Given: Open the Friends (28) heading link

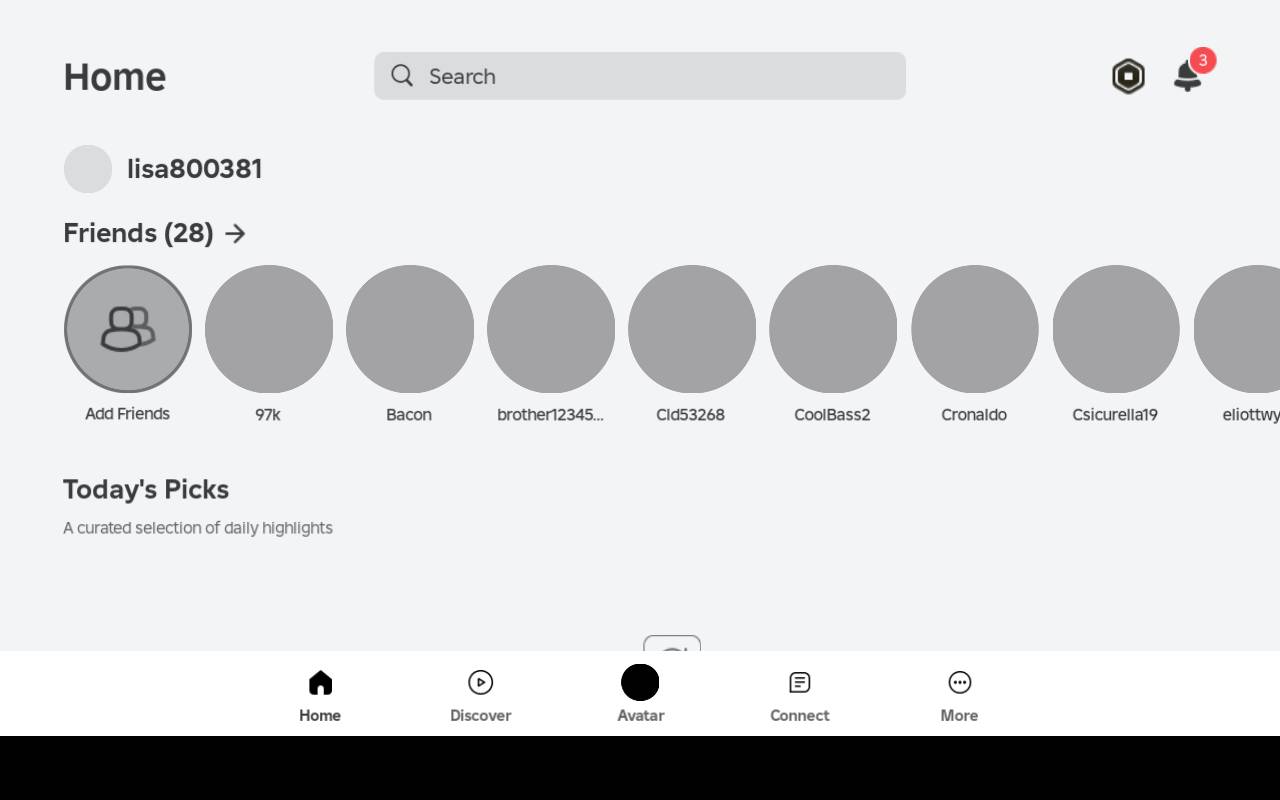Looking at the screenshot, I should pos(138,233).
